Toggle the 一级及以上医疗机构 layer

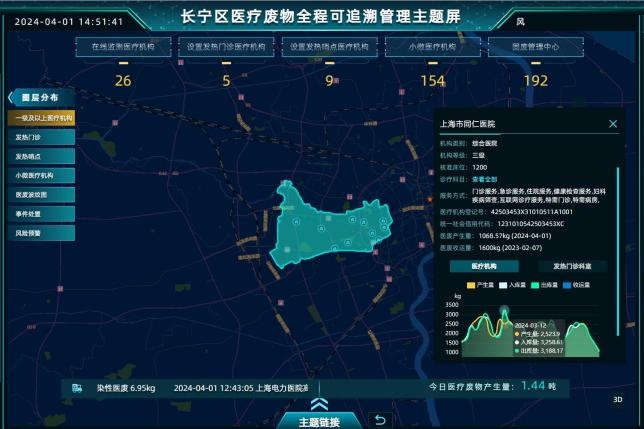point(41,118)
